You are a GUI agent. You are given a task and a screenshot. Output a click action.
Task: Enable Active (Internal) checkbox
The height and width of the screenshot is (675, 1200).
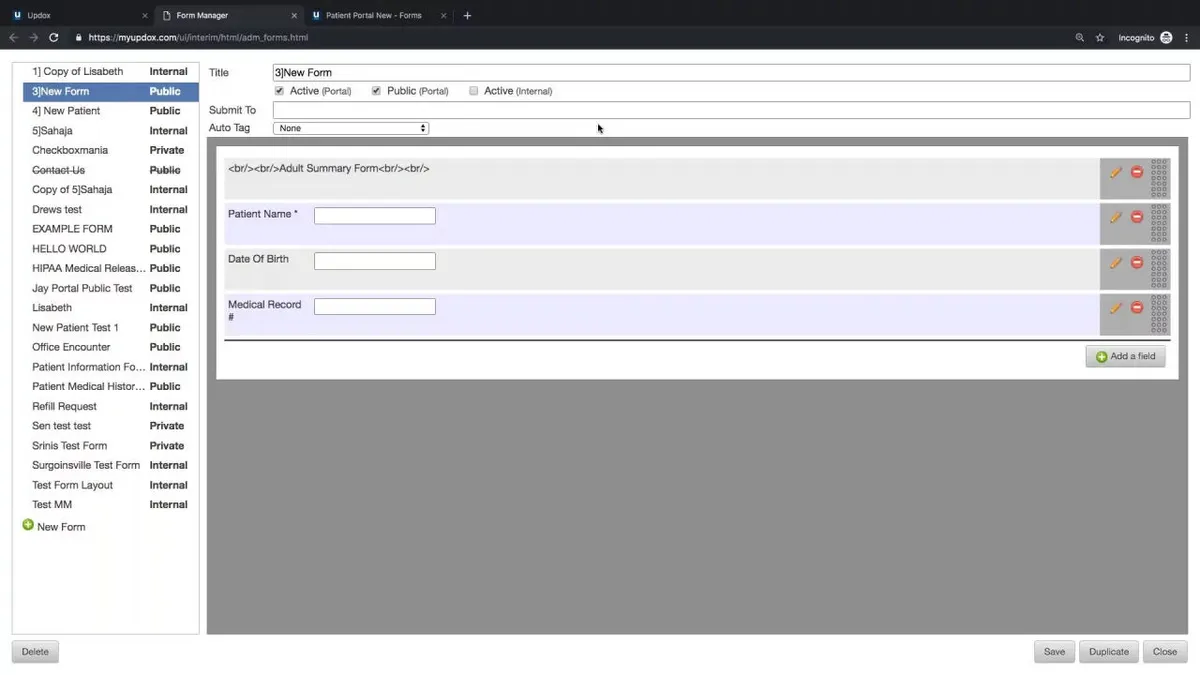coord(473,91)
